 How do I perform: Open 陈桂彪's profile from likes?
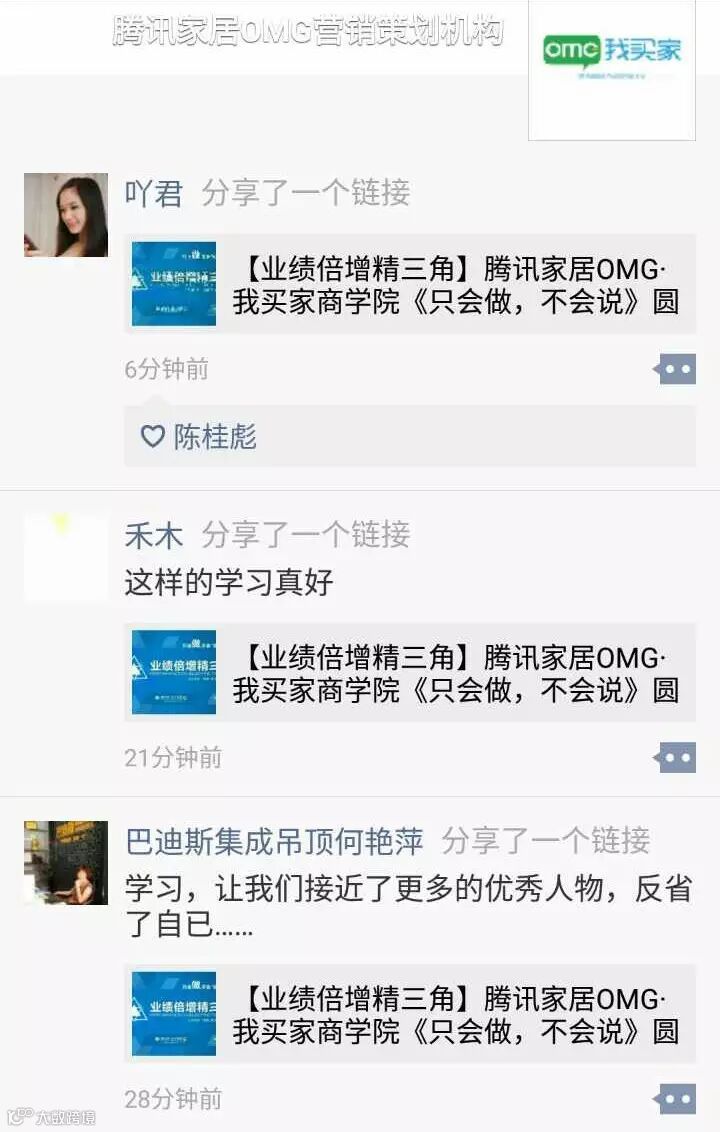214,436
